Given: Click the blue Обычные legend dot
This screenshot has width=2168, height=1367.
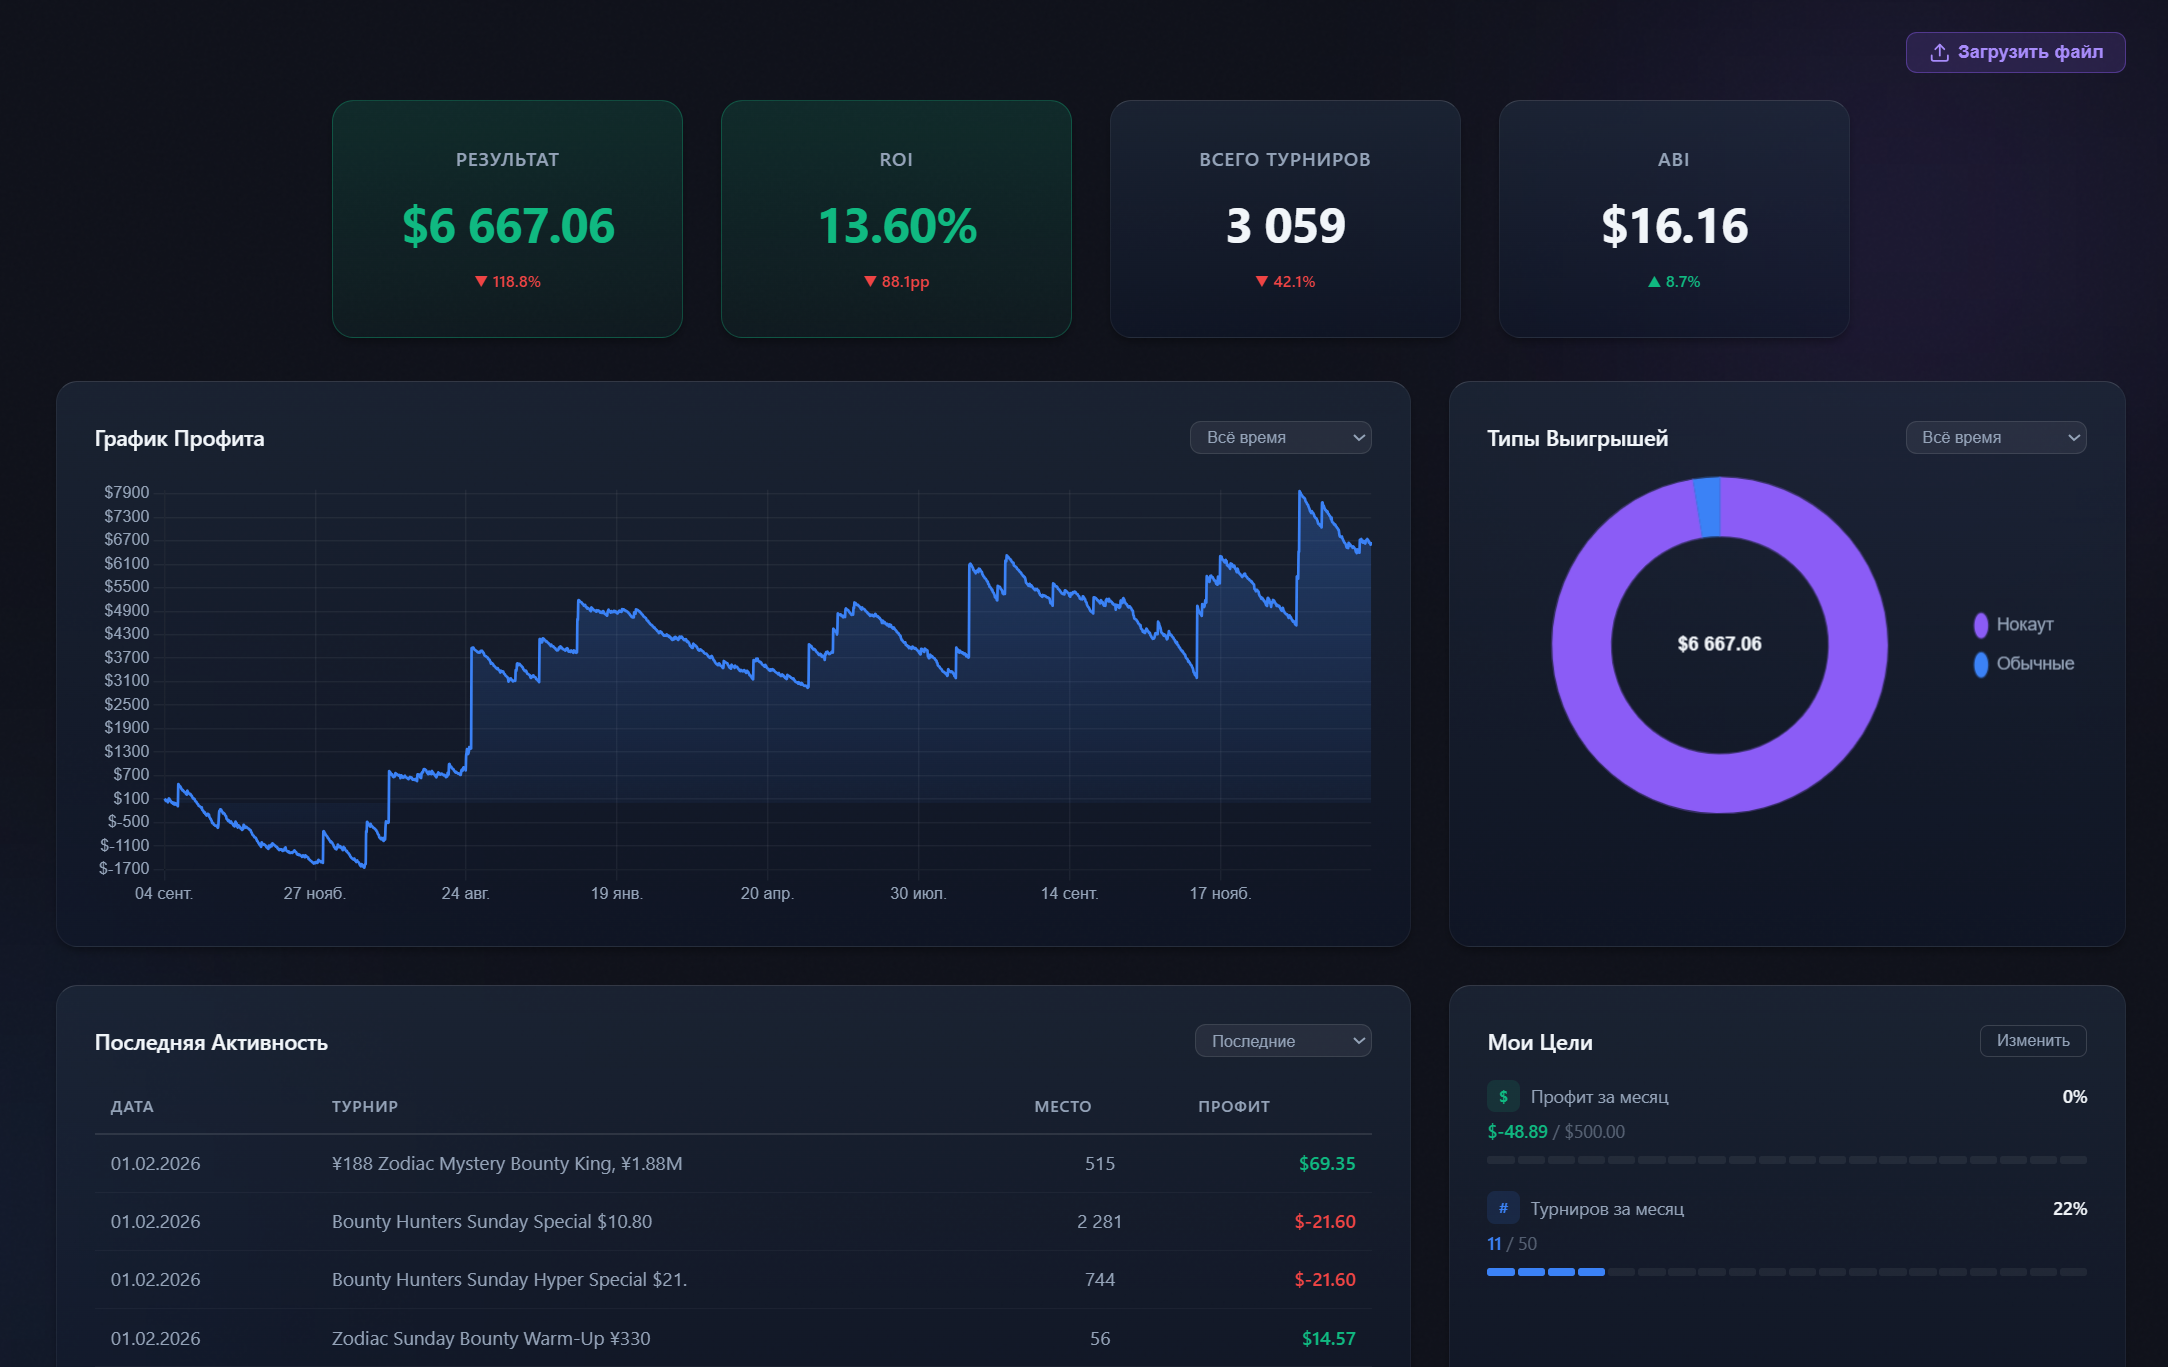Looking at the screenshot, I should (x=1982, y=663).
